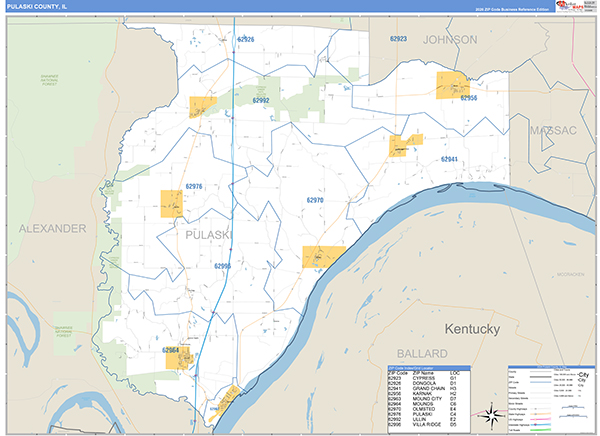The image size is (600, 436).
Task: Click the JOHNSON county label
Action: pyautogui.click(x=450, y=40)
